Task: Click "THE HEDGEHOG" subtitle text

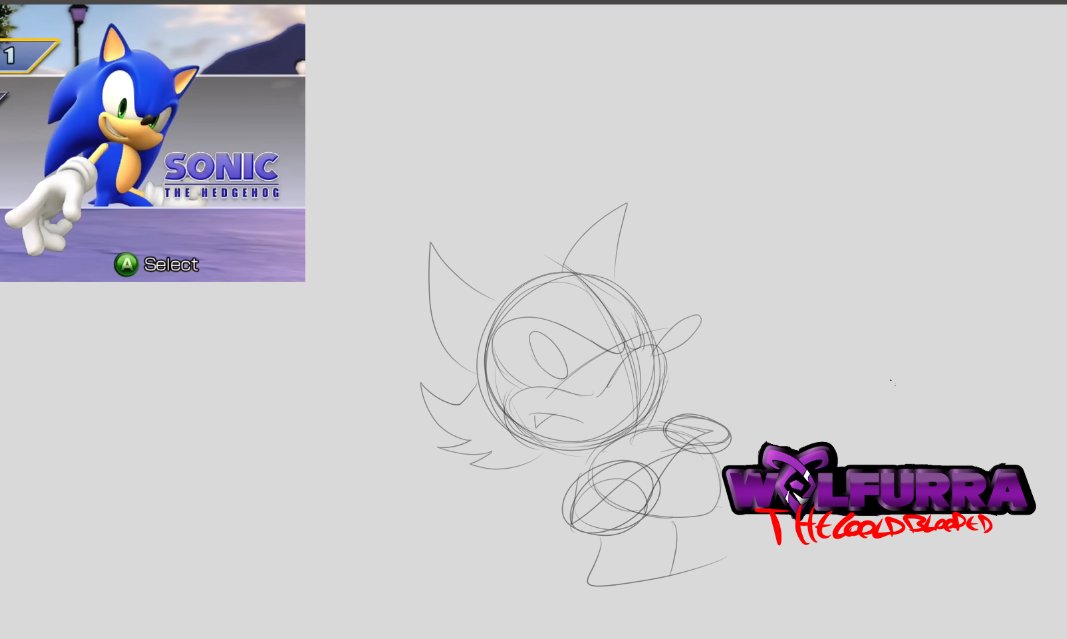Action: (222, 193)
